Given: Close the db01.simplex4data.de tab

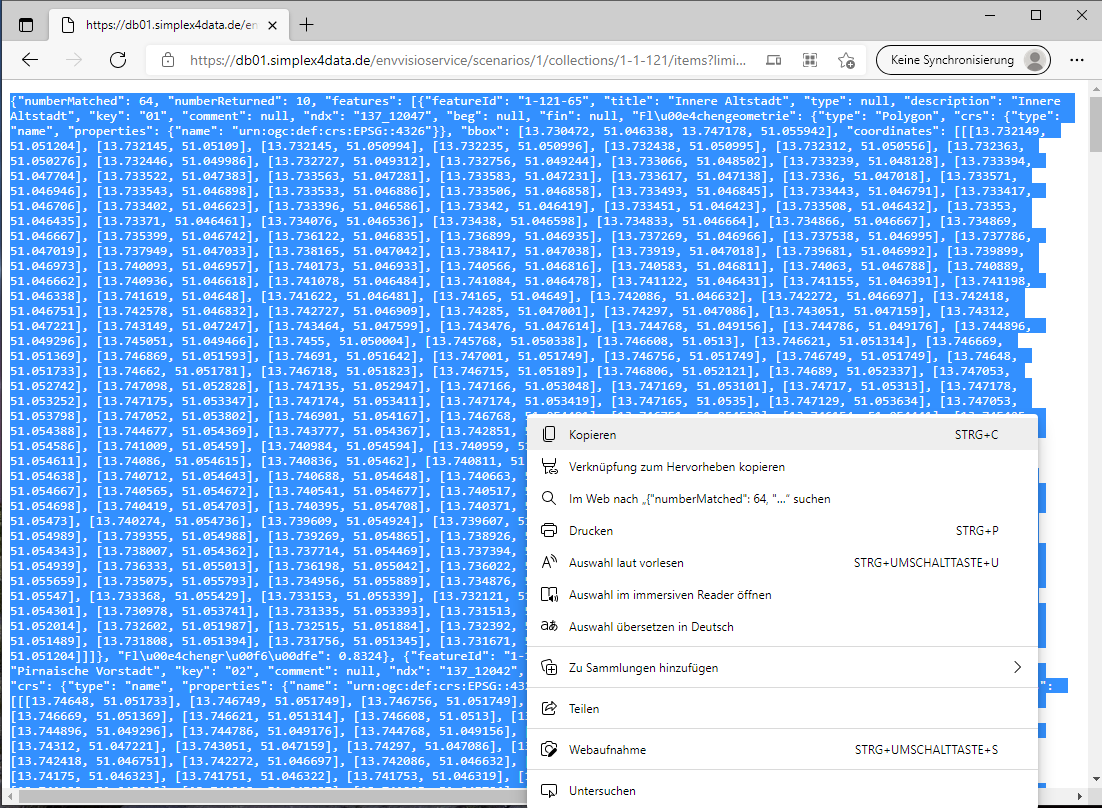Looking at the screenshot, I should point(274,24).
